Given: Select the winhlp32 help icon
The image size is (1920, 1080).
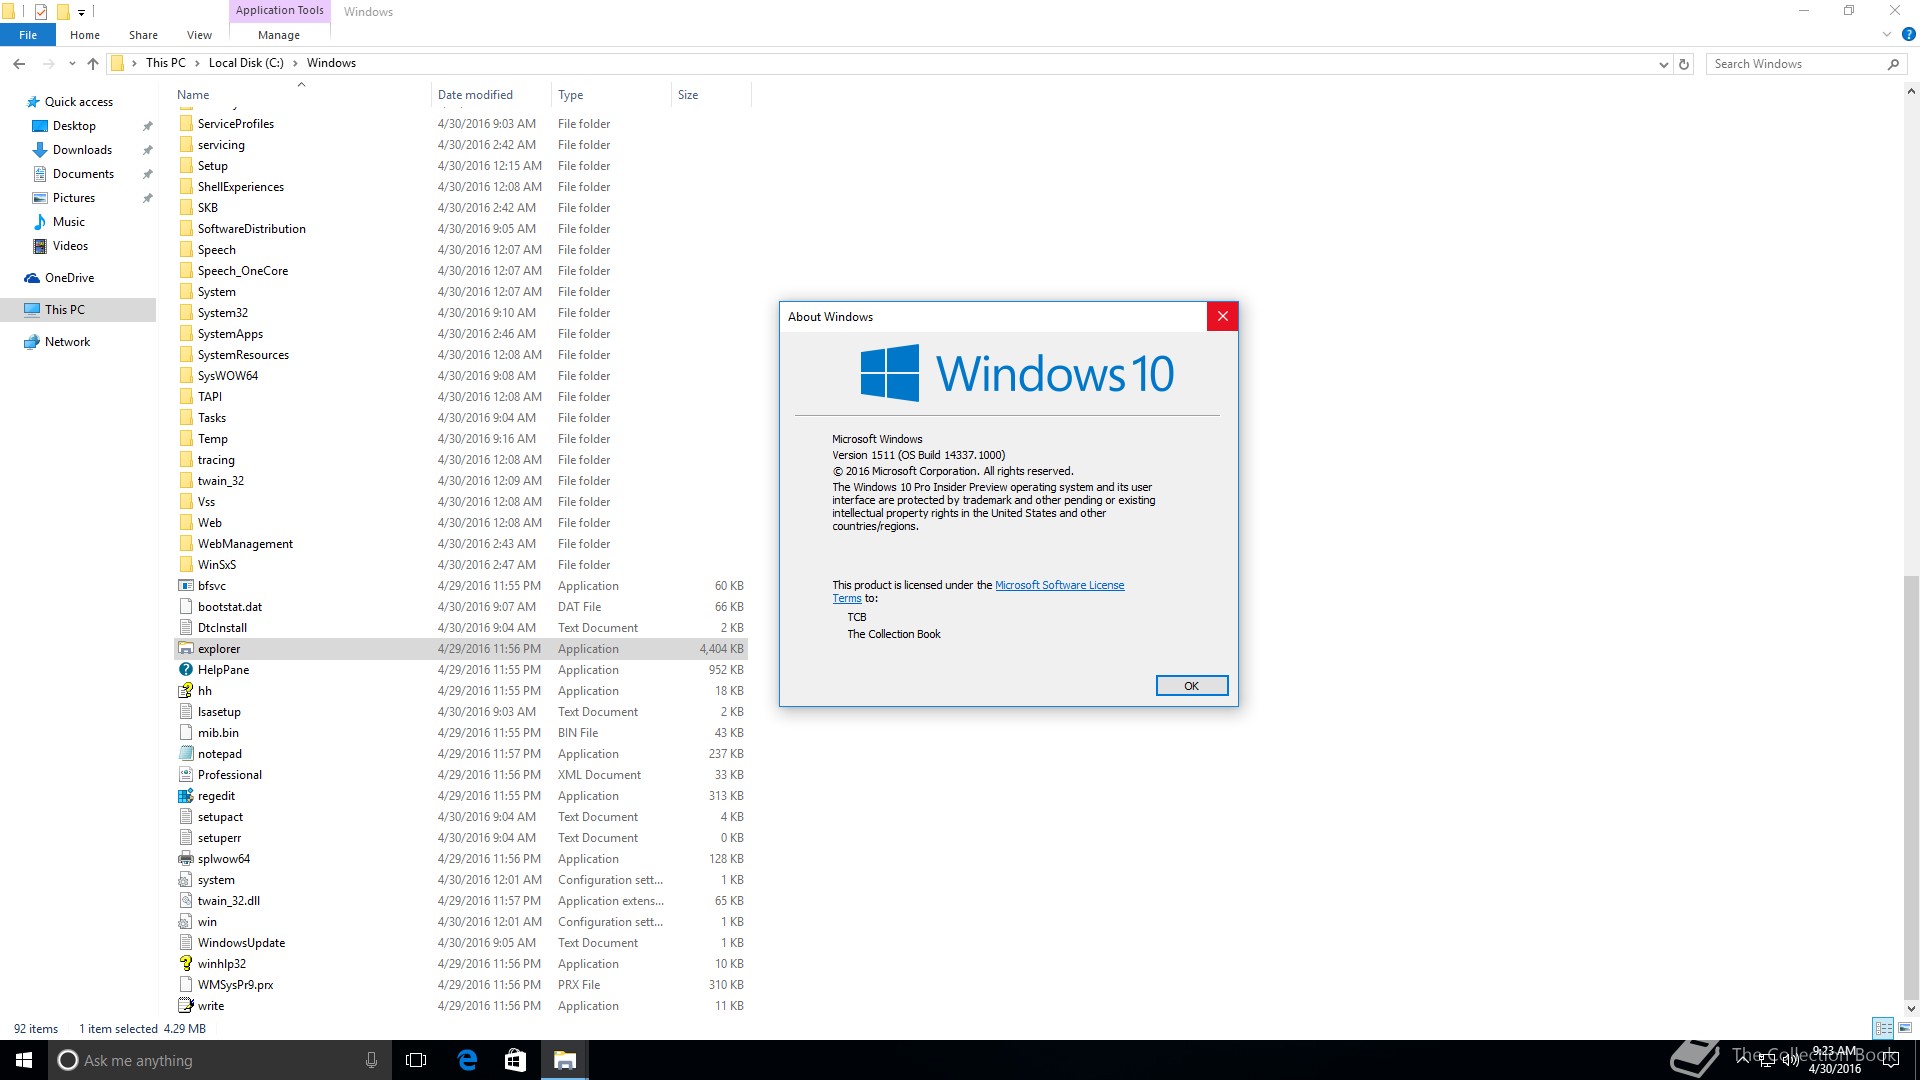Looking at the screenshot, I should click(186, 964).
